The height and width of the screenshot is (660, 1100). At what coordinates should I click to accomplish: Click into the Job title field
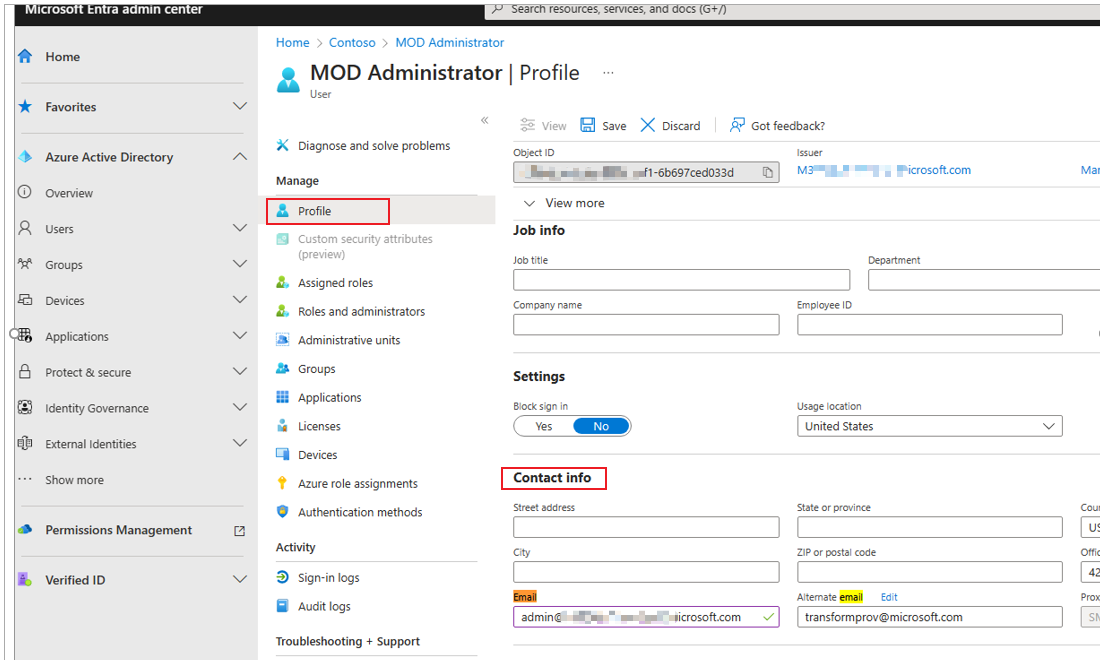tap(681, 280)
